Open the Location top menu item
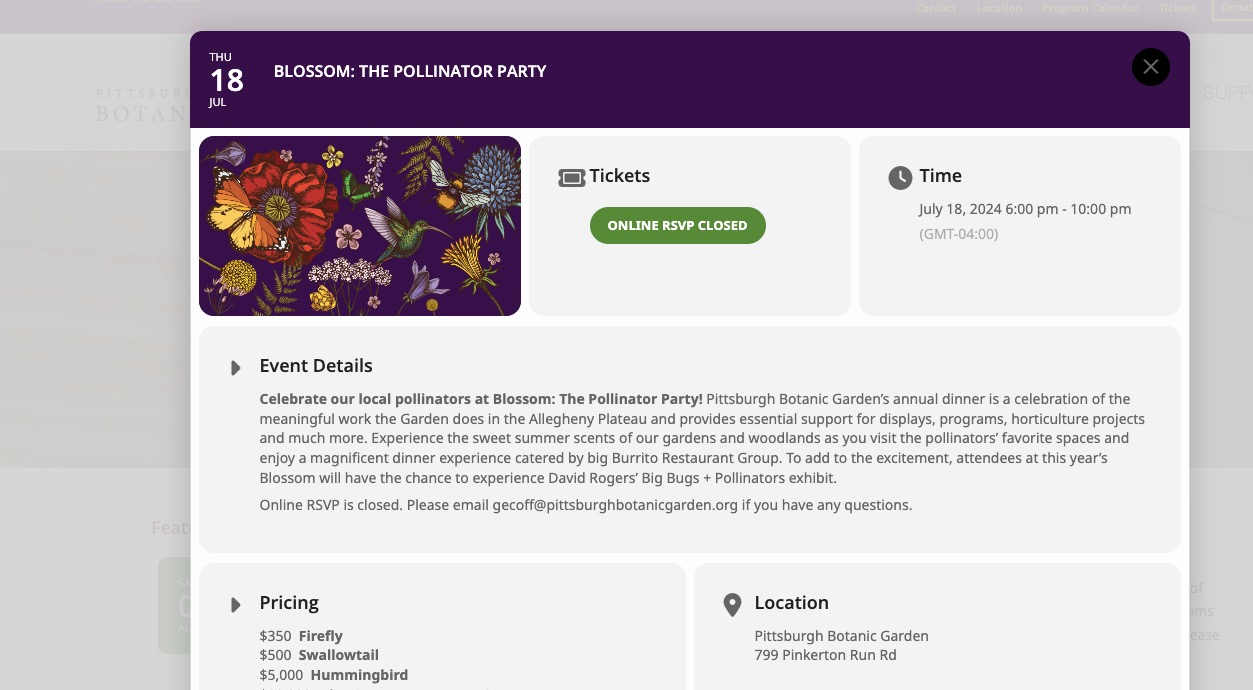The width and height of the screenshot is (1253, 690). pos(999,8)
